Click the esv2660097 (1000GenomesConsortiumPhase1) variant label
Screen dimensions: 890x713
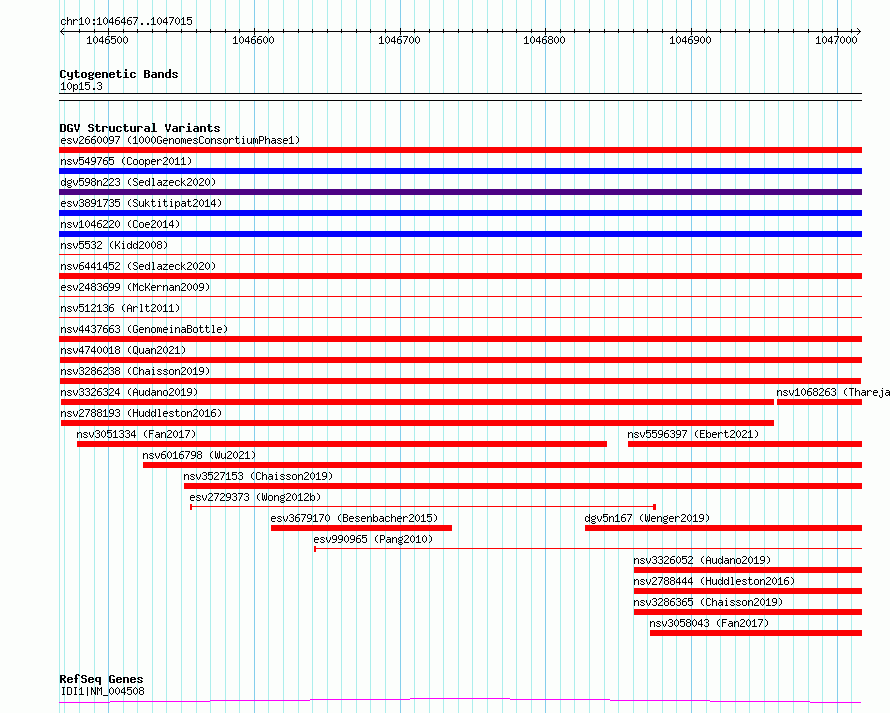tap(180, 140)
